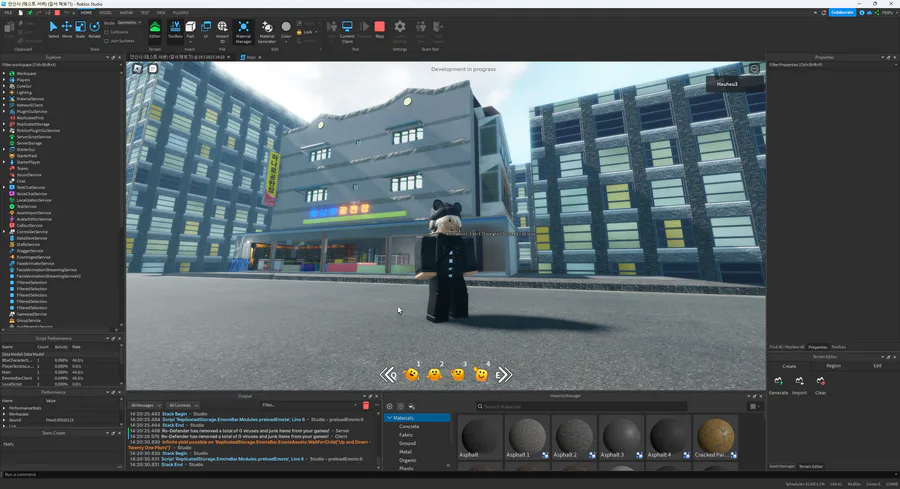Open the Mode Geometric dropdown
This screenshot has width=900, height=489.
(x=129, y=23)
